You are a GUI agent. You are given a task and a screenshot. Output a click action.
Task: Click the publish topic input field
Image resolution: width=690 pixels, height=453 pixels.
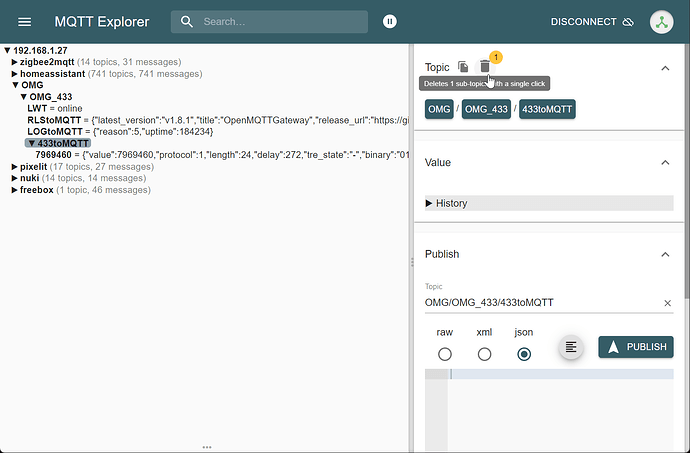[540, 303]
